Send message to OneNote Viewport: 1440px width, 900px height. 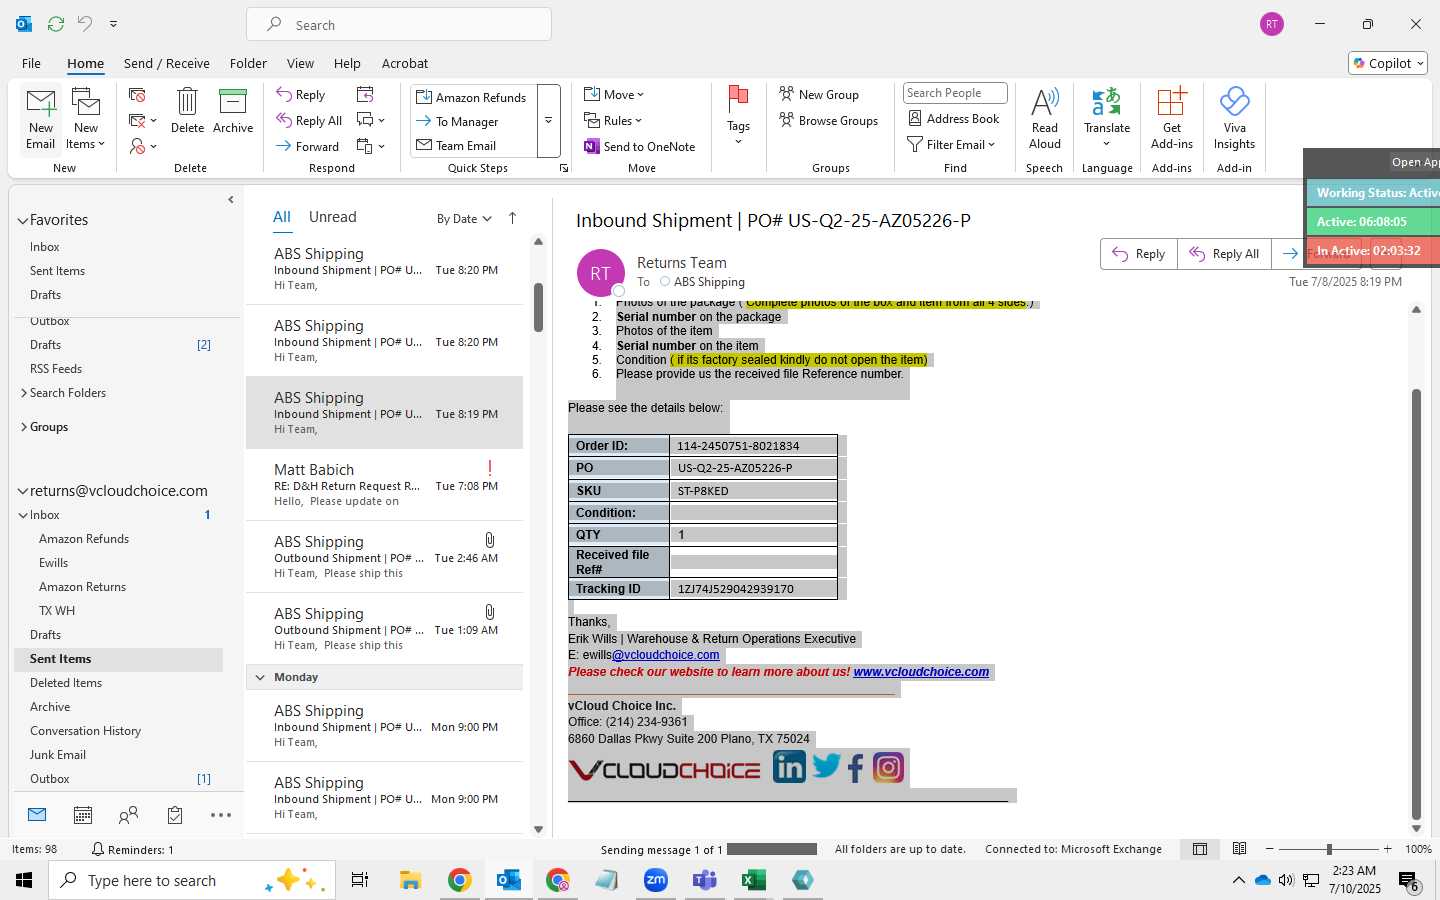pos(640,146)
